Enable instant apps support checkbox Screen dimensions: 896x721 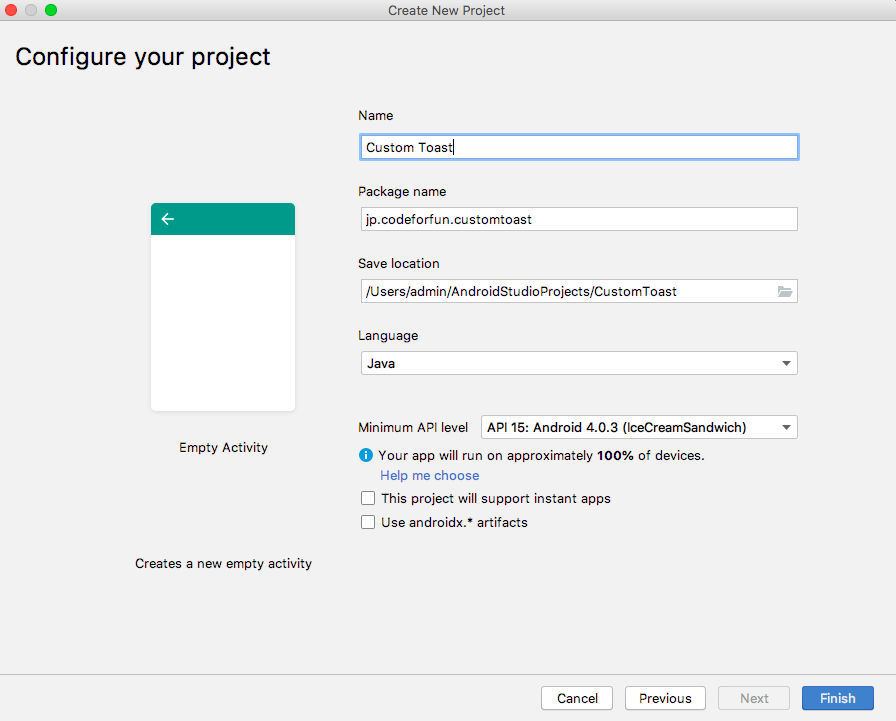[368, 498]
